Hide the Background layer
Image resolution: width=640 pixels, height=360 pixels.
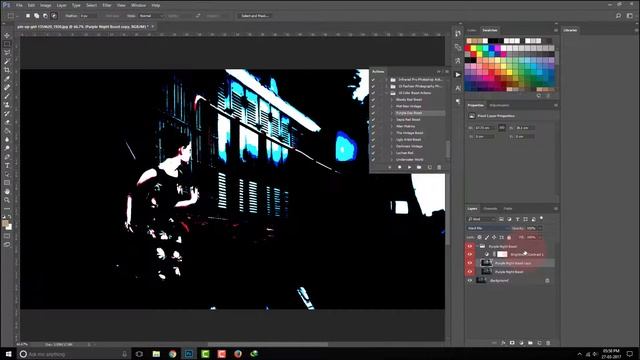coord(470,280)
